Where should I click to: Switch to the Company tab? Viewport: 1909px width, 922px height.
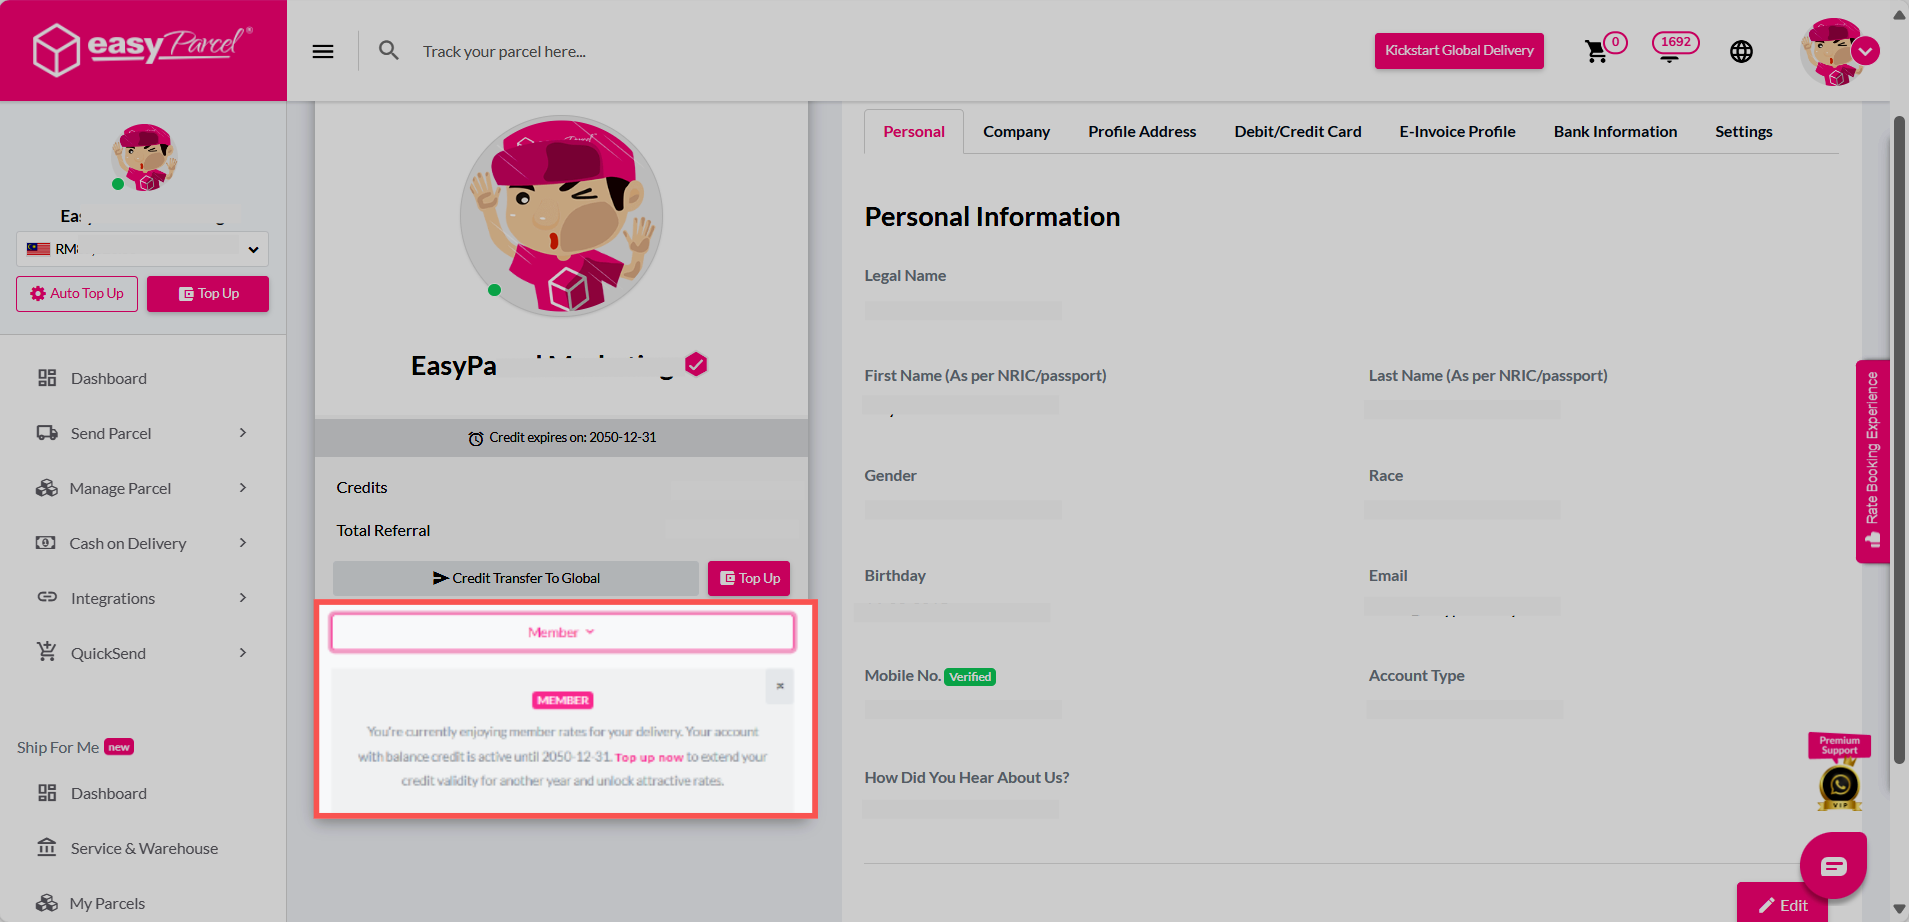coord(1016,131)
